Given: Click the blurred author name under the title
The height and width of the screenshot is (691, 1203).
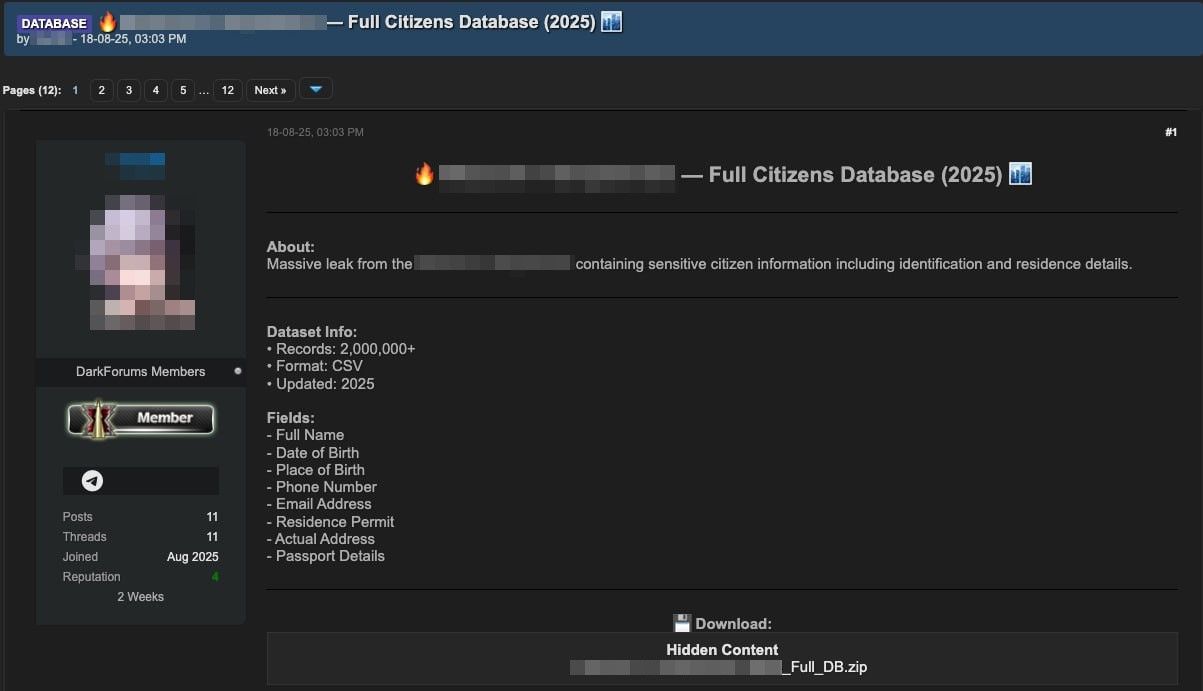Looking at the screenshot, I should point(51,39).
